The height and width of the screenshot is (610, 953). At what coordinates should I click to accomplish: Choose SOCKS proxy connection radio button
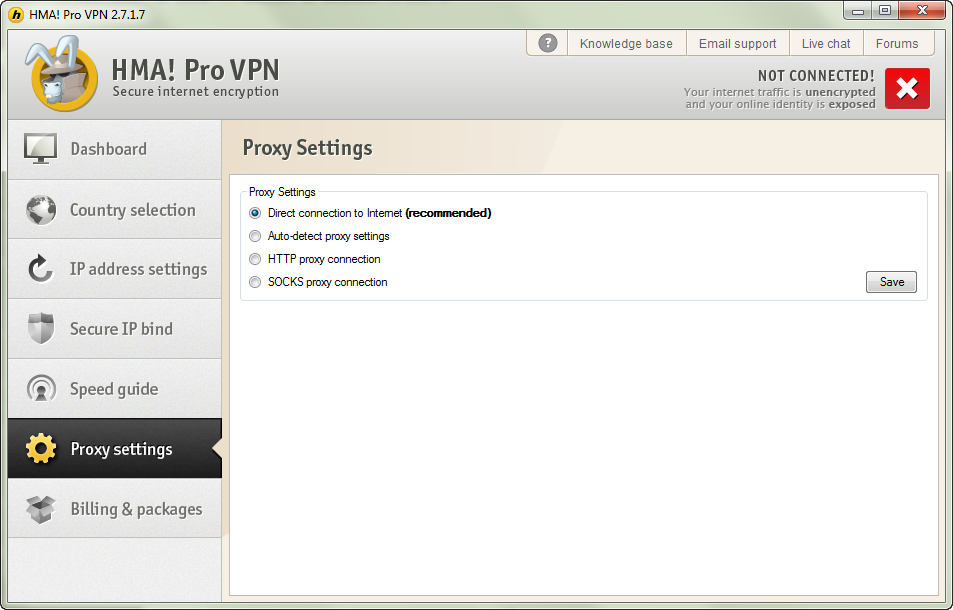(255, 283)
